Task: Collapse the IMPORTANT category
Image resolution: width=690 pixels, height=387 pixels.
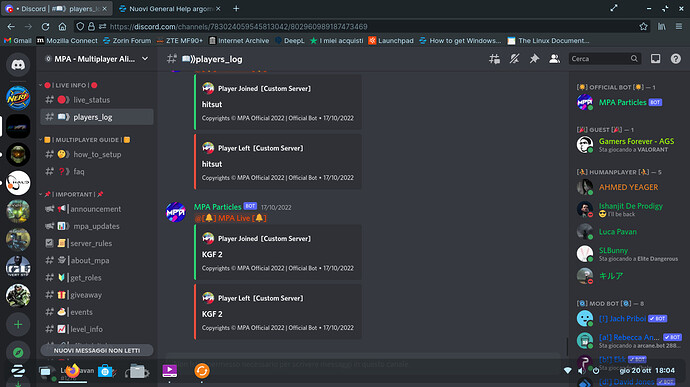Action: [x=71, y=194]
